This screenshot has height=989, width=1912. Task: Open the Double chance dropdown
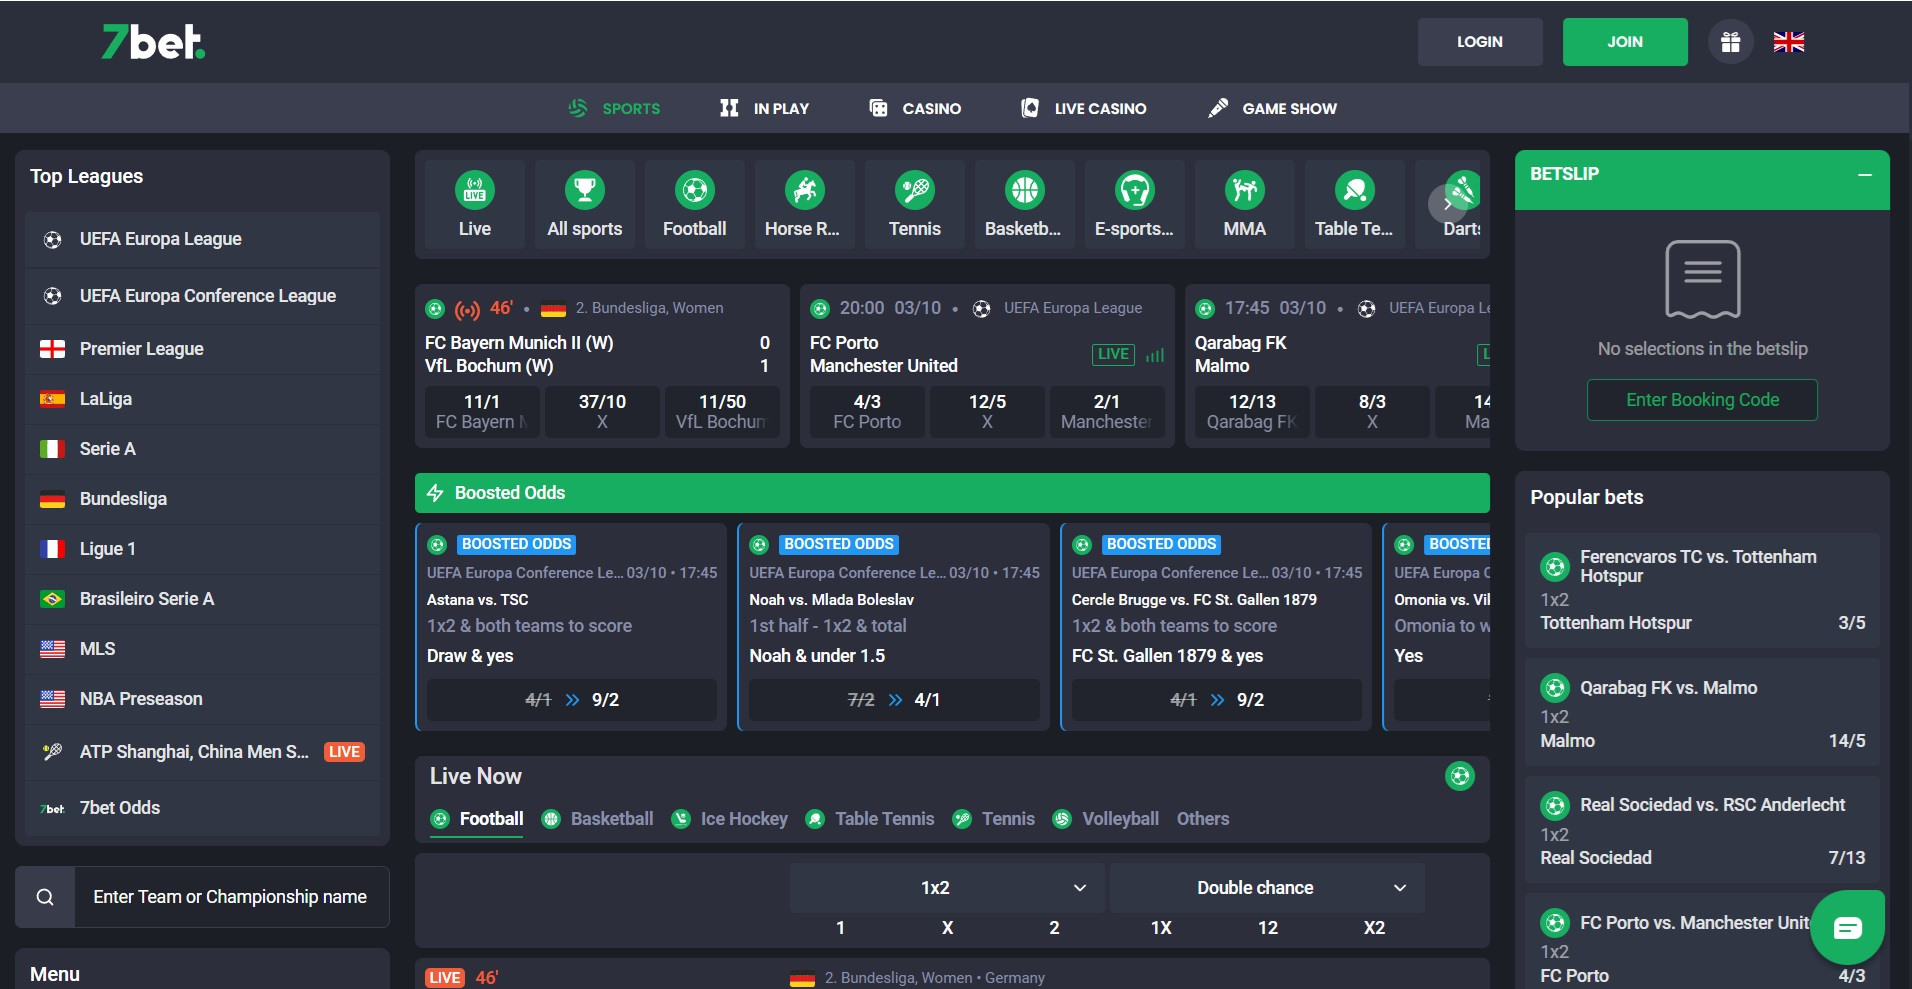(1266, 887)
